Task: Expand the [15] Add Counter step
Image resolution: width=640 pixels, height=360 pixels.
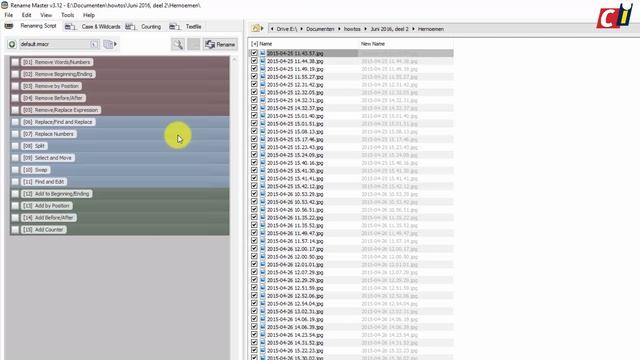Action: coord(43,230)
